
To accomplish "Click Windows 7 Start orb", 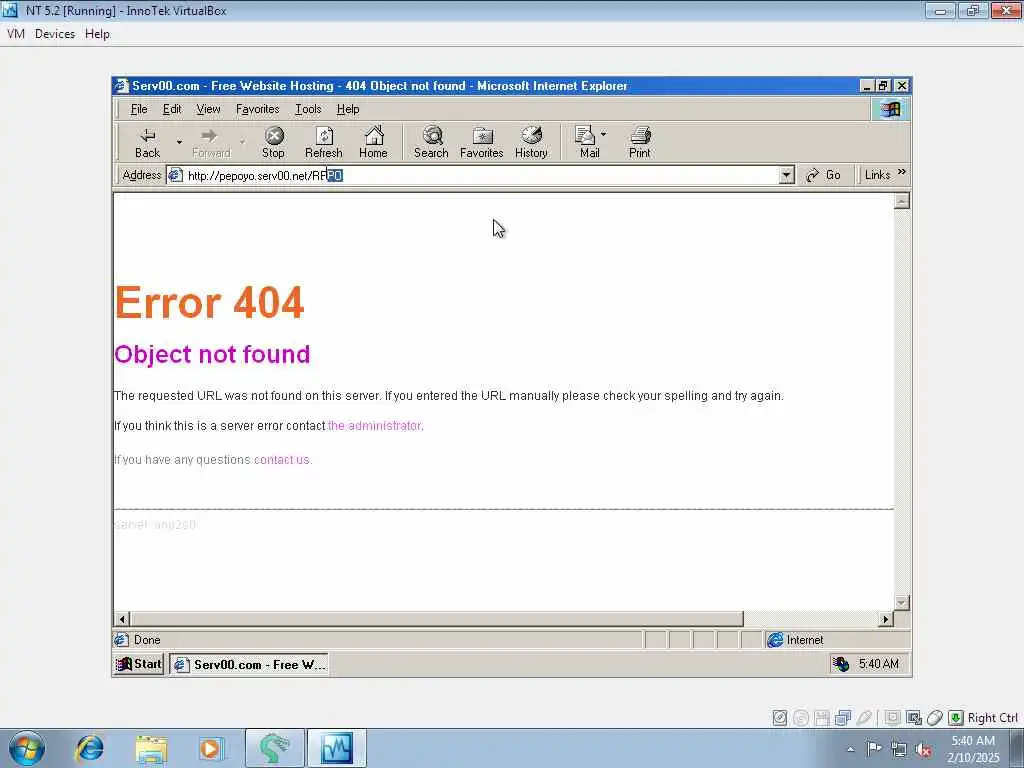I will click(27, 748).
